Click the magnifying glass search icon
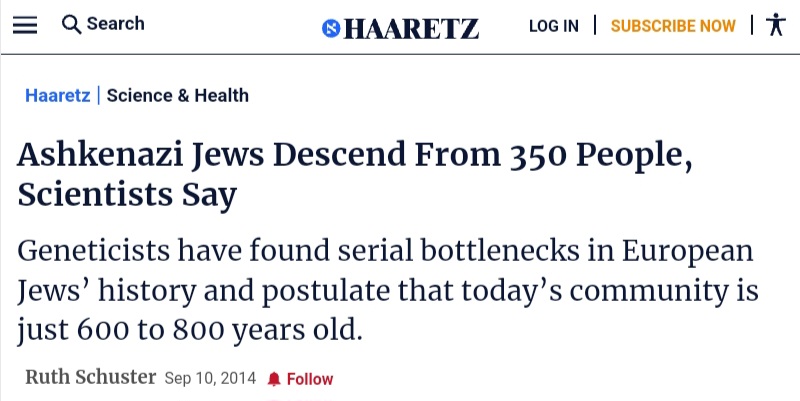The width and height of the screenshot is (800, 401). point(71,24)
